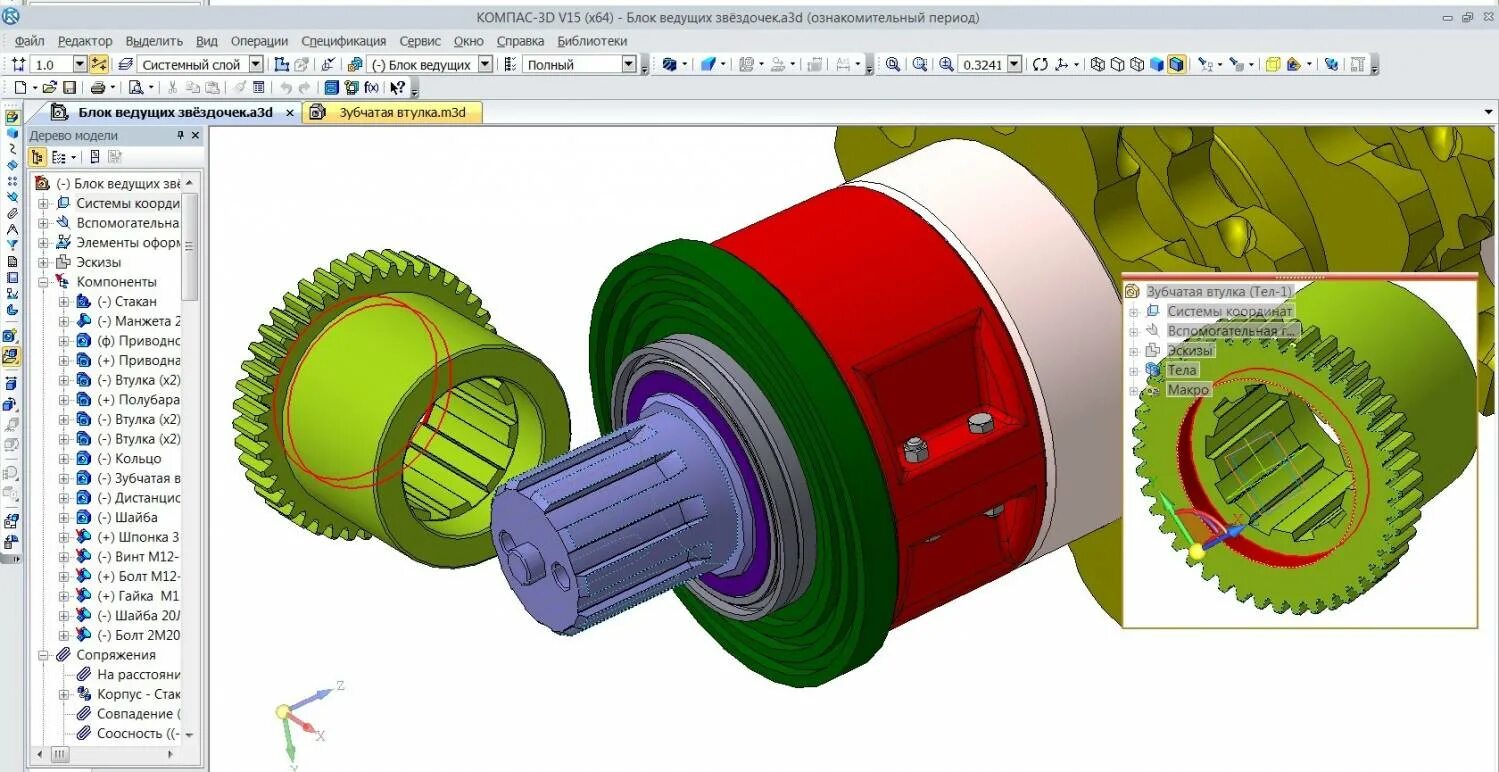
Task: Collapse the Компоненты tree node
Action: (43, 282)
